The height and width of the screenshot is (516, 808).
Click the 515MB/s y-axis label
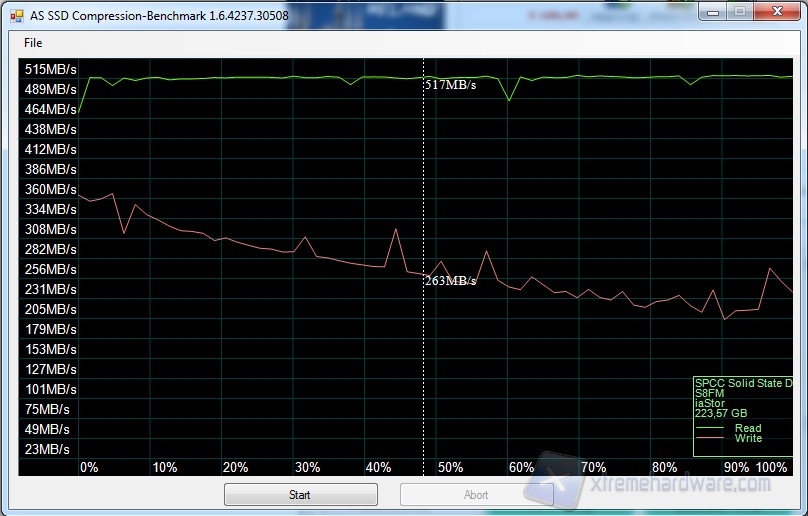50,69
